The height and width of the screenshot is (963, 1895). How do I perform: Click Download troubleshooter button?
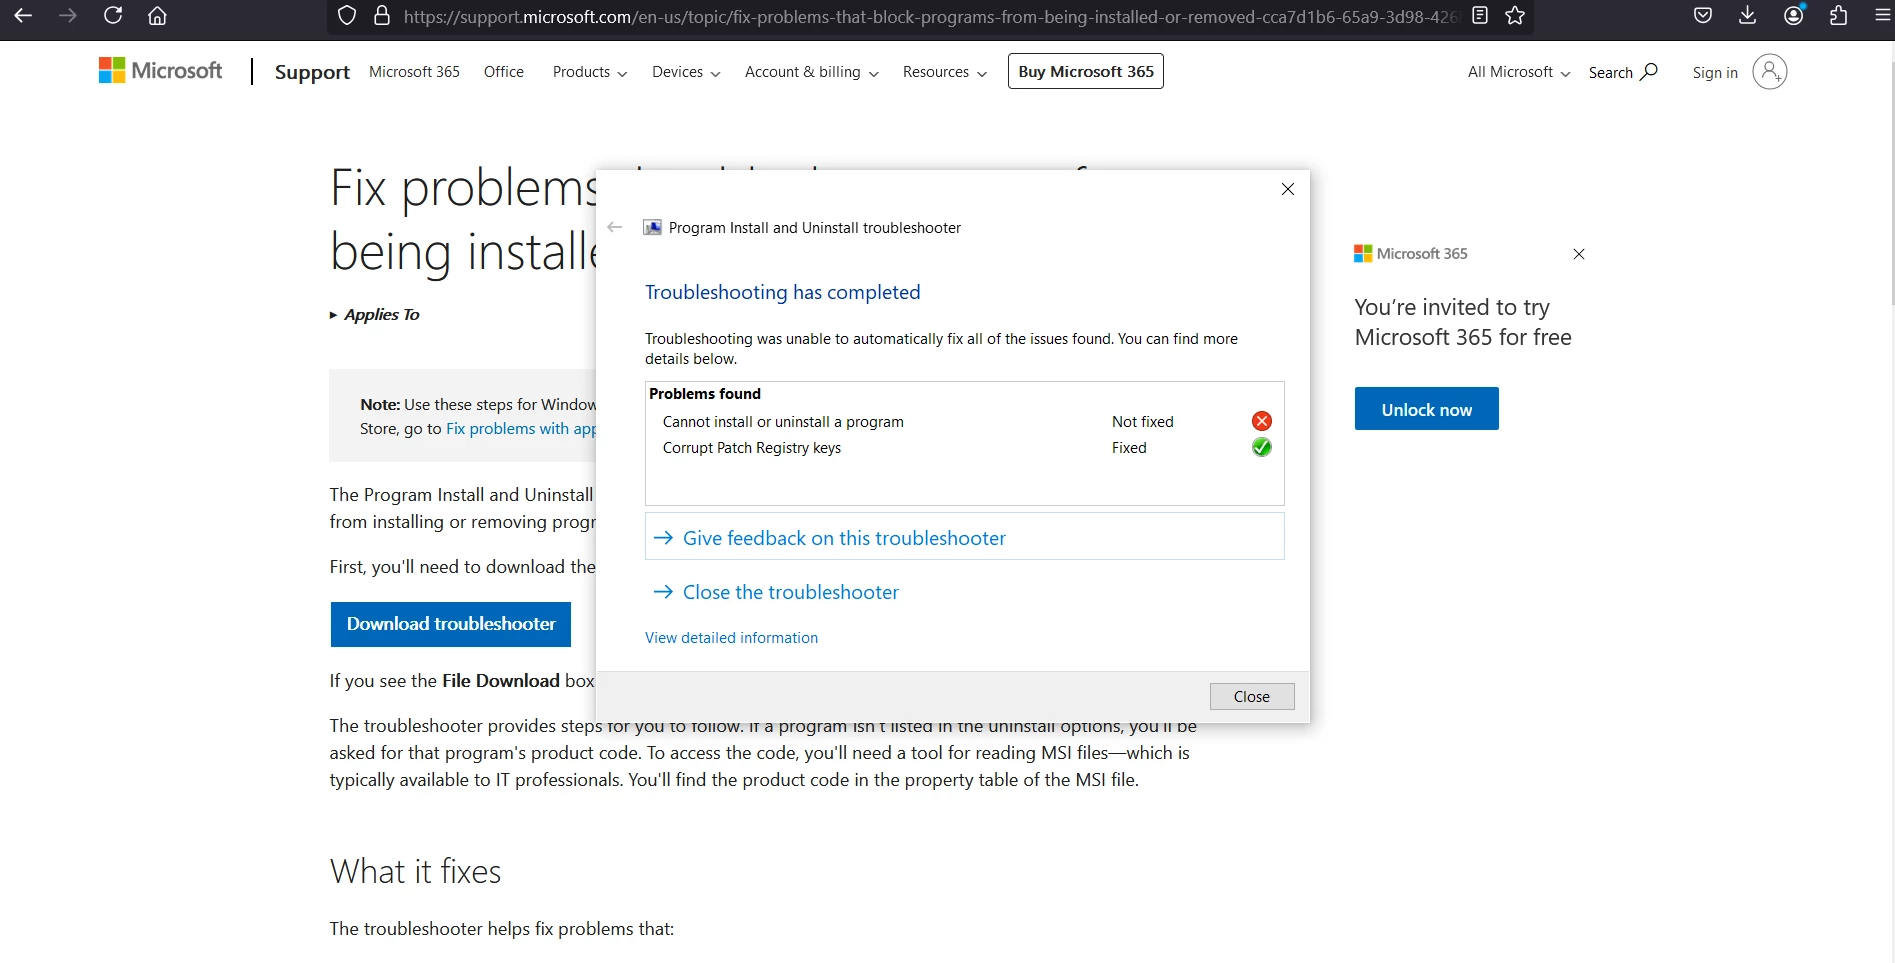[x=451, y=624]
